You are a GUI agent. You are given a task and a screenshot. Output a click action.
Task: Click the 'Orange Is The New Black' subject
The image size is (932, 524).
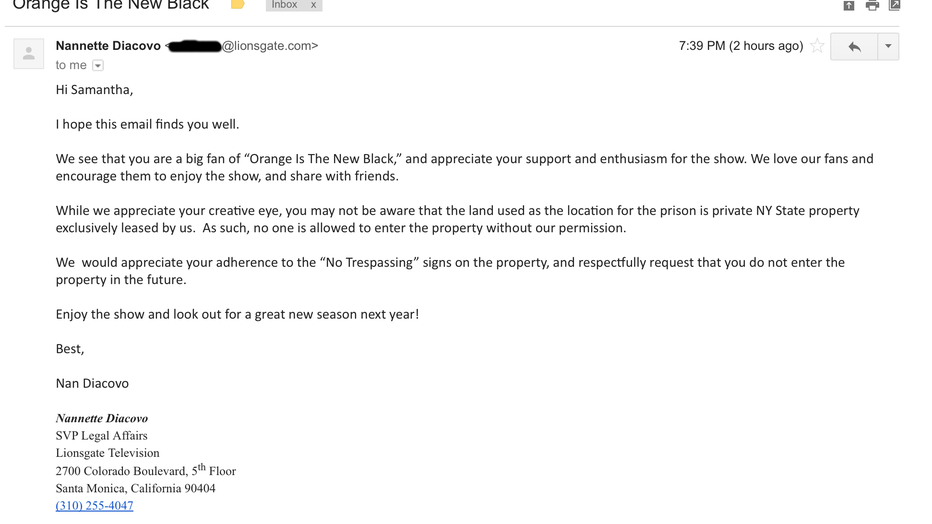(111, 5)
